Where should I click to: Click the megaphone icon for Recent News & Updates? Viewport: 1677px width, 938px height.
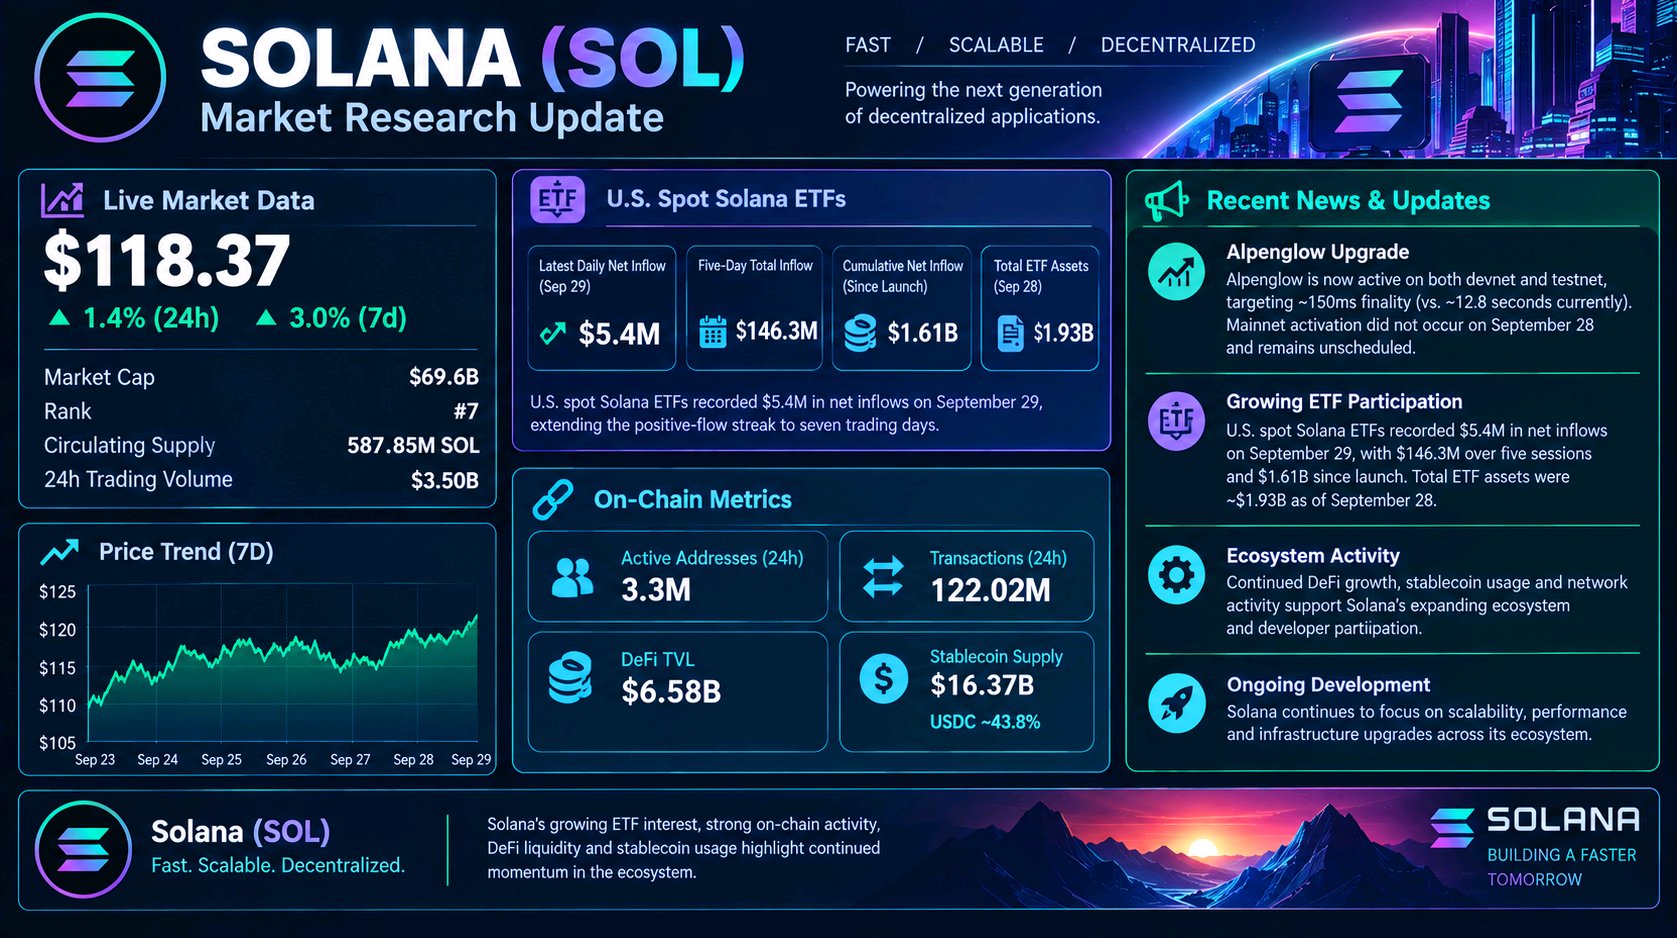[1166, 201]
